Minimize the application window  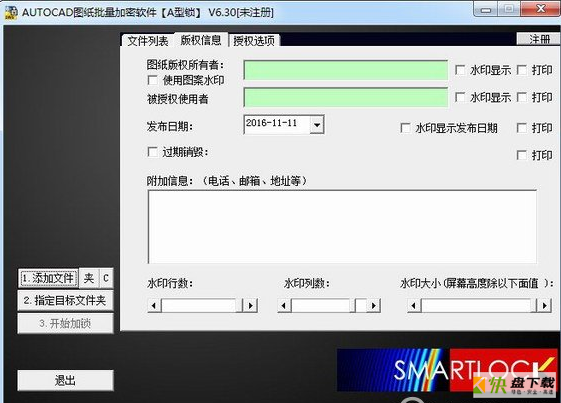pyautogui.click(x=485, y=9)
